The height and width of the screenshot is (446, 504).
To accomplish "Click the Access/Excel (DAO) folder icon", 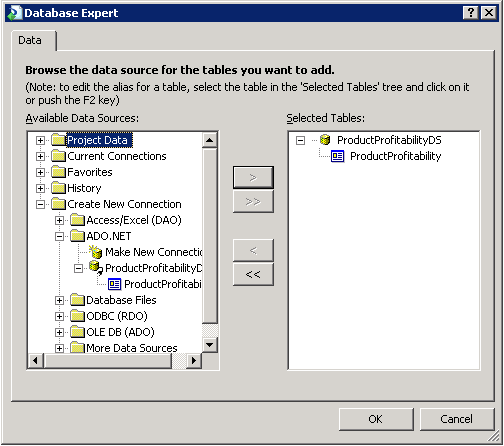I will (x=77, y=220).
